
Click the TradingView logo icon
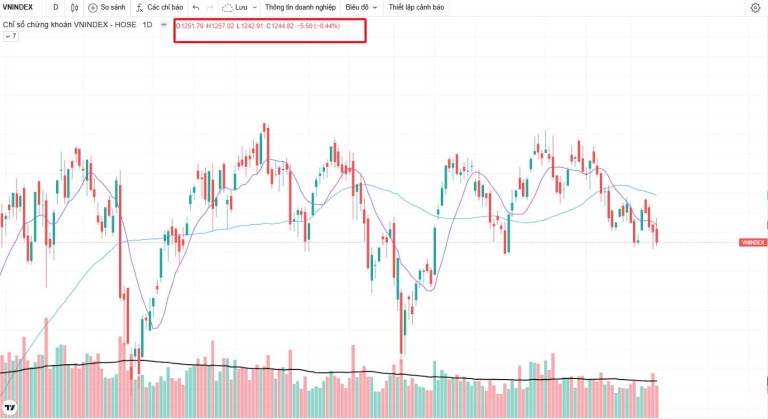coord(9,407)
